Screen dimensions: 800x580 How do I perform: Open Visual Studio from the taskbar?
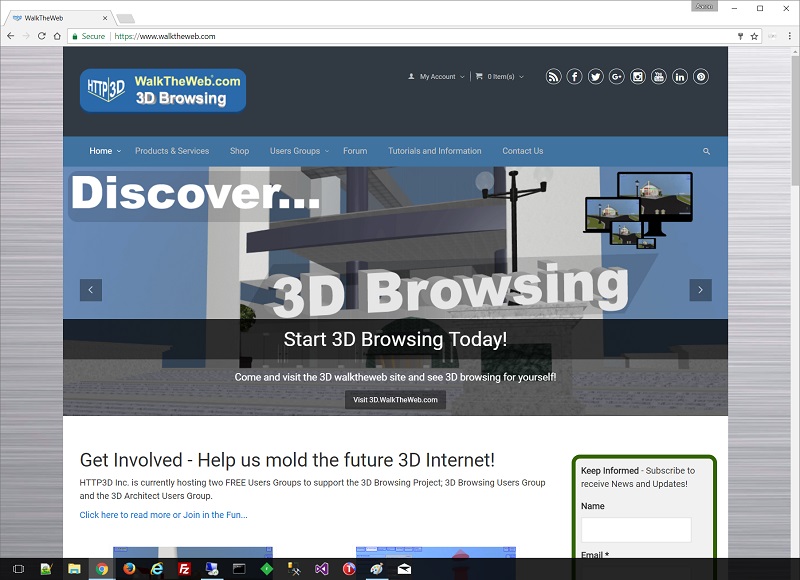321,568
